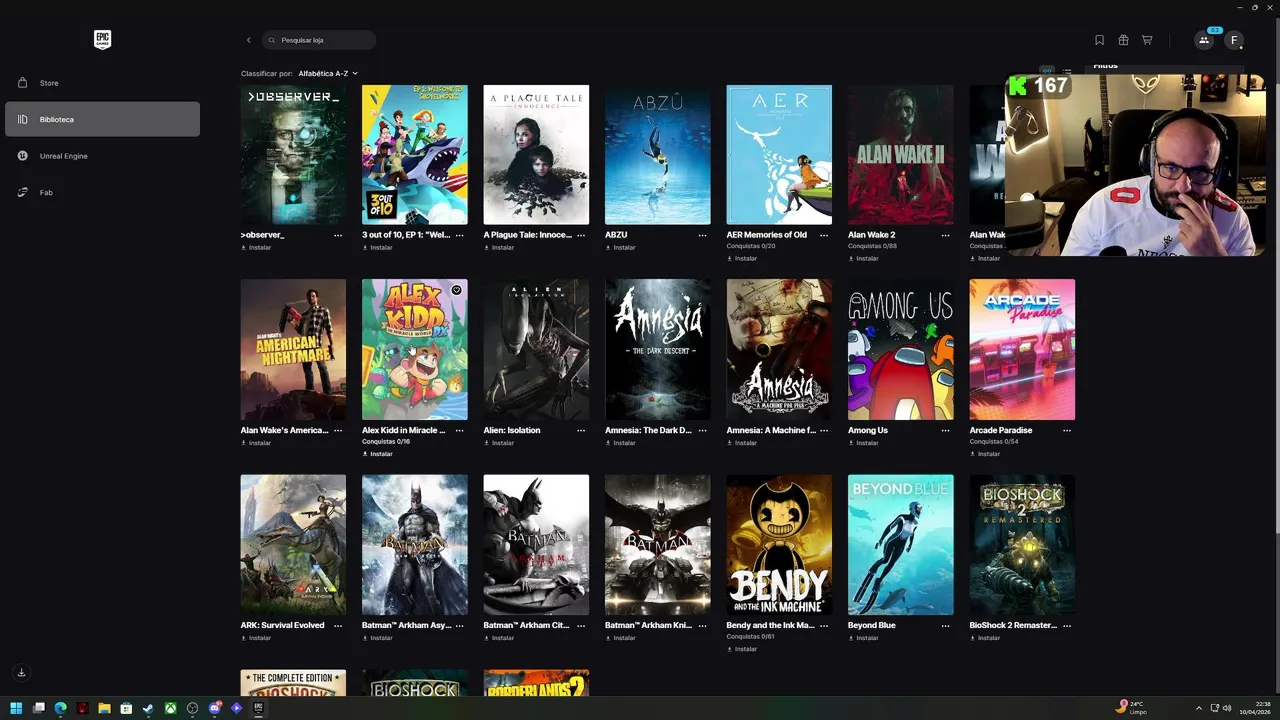Open Xbox app from taskbar
1280x720 pixels.
[x=170, y=708]
